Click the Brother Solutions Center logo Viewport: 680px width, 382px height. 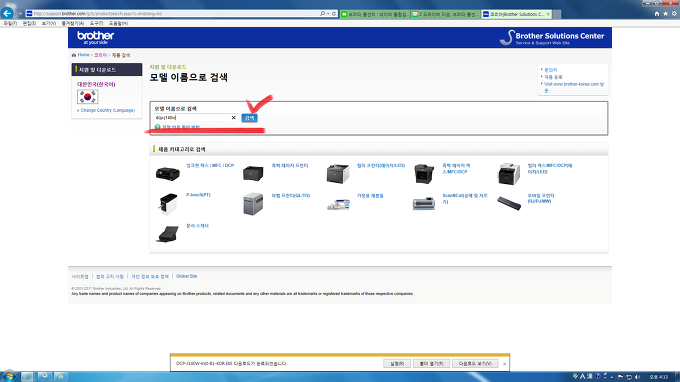[x=552, y=38]
